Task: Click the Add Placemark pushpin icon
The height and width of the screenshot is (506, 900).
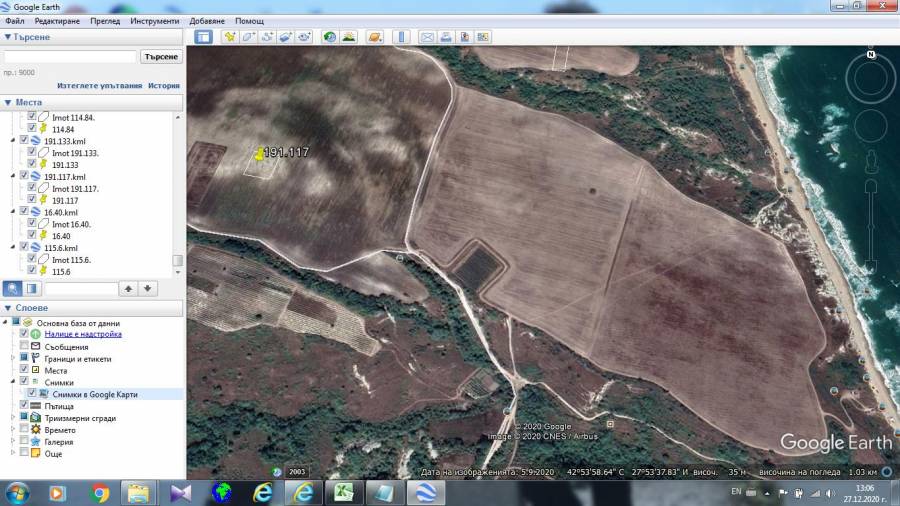Action: [x=230, y=37]
